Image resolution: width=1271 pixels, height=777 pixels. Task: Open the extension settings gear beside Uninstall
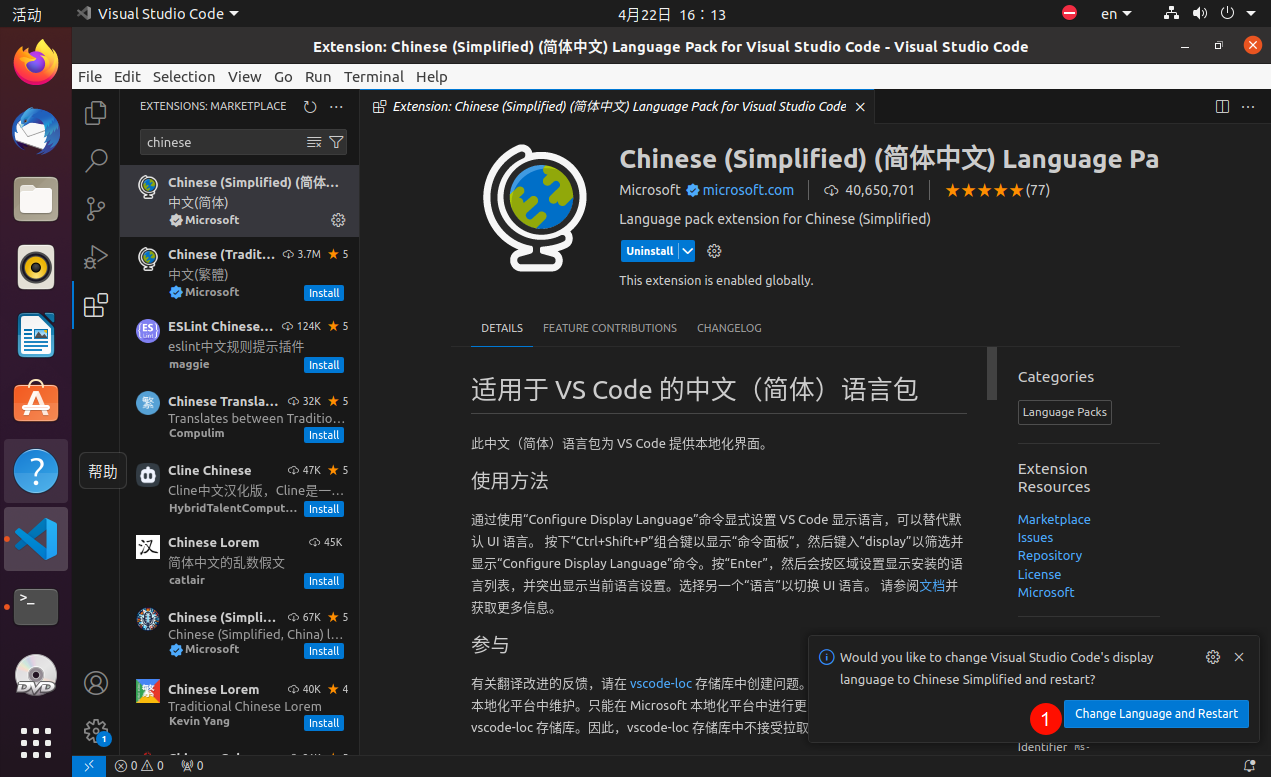714,251
